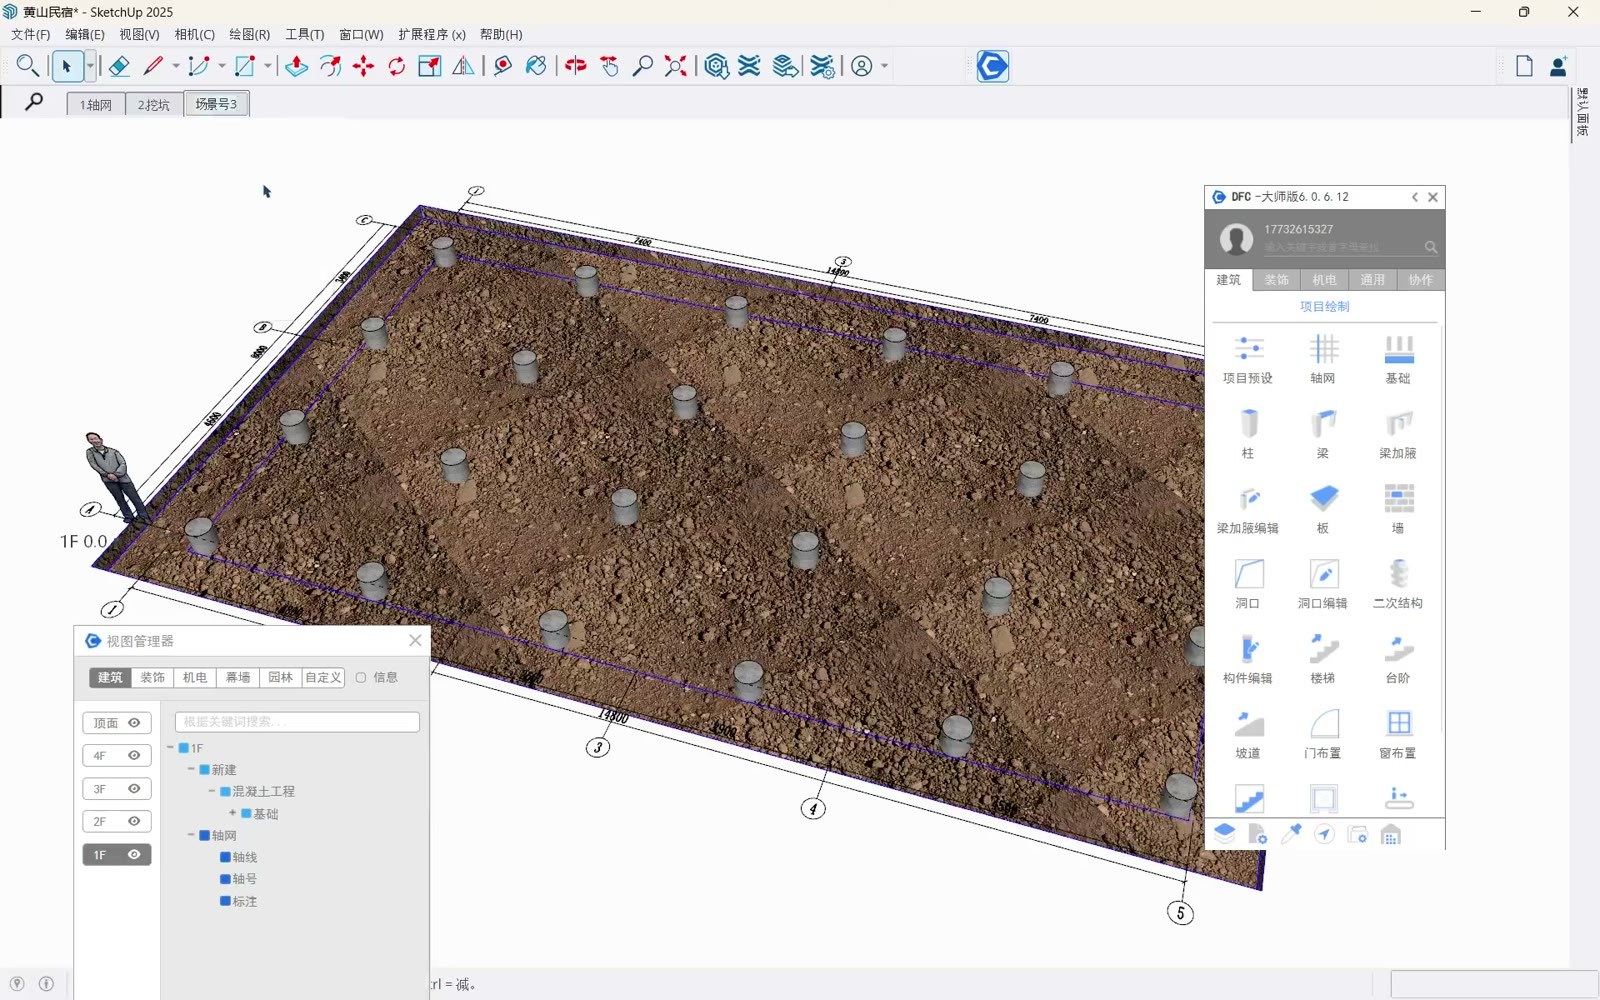This screenshot has width=1600, height=1000.
Task: Close the 视图管理器 view manager panel
Action: click(x=415, y=640)
